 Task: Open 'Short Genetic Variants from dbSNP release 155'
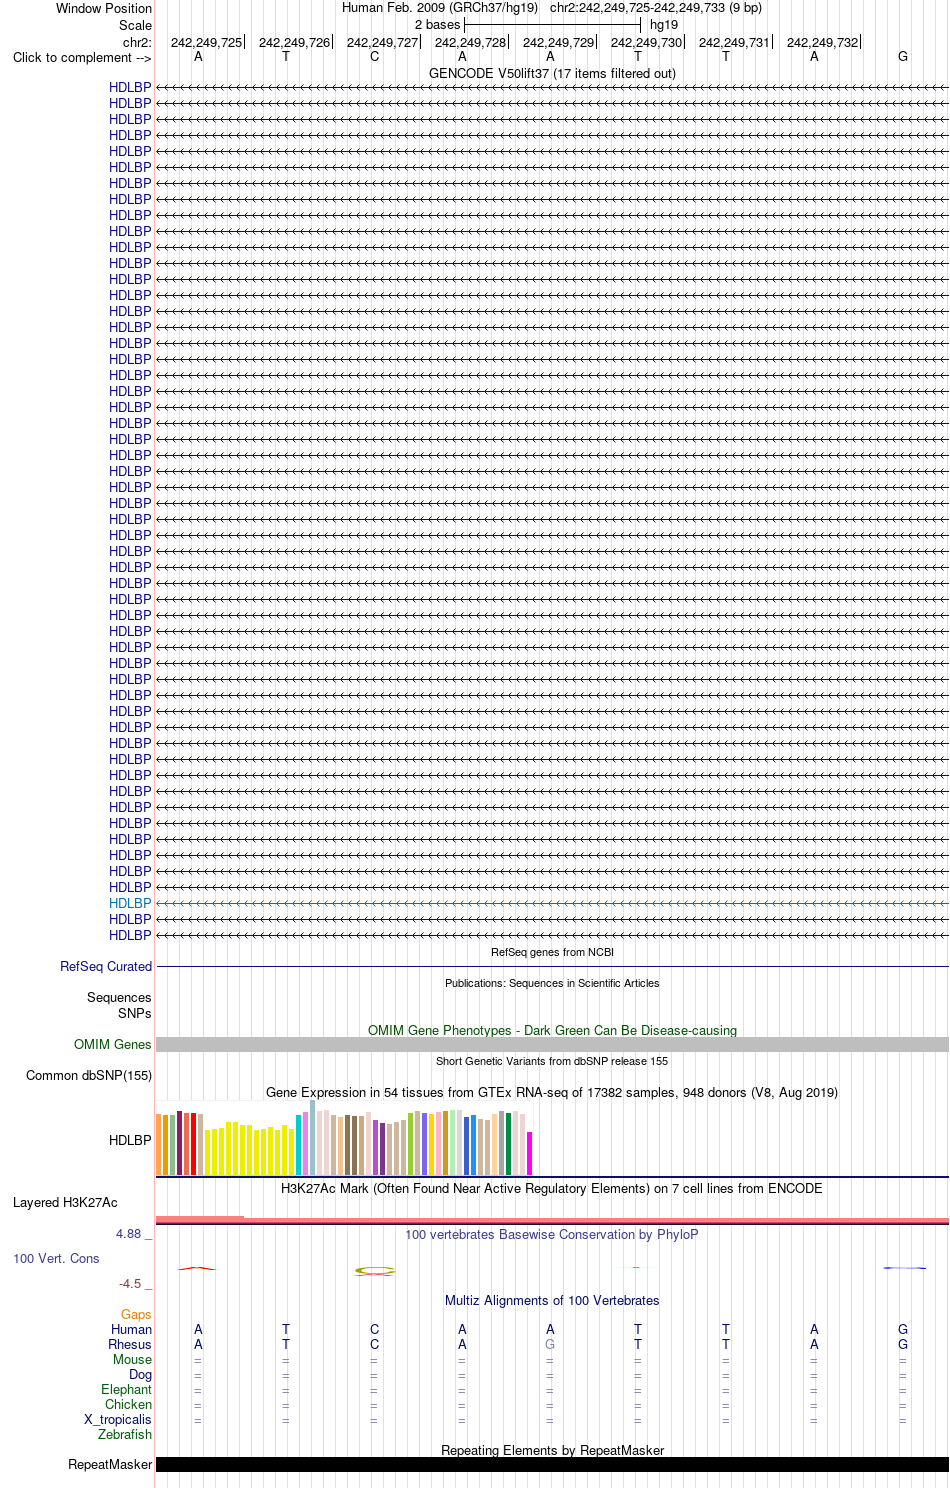[x=552, y=1061]
